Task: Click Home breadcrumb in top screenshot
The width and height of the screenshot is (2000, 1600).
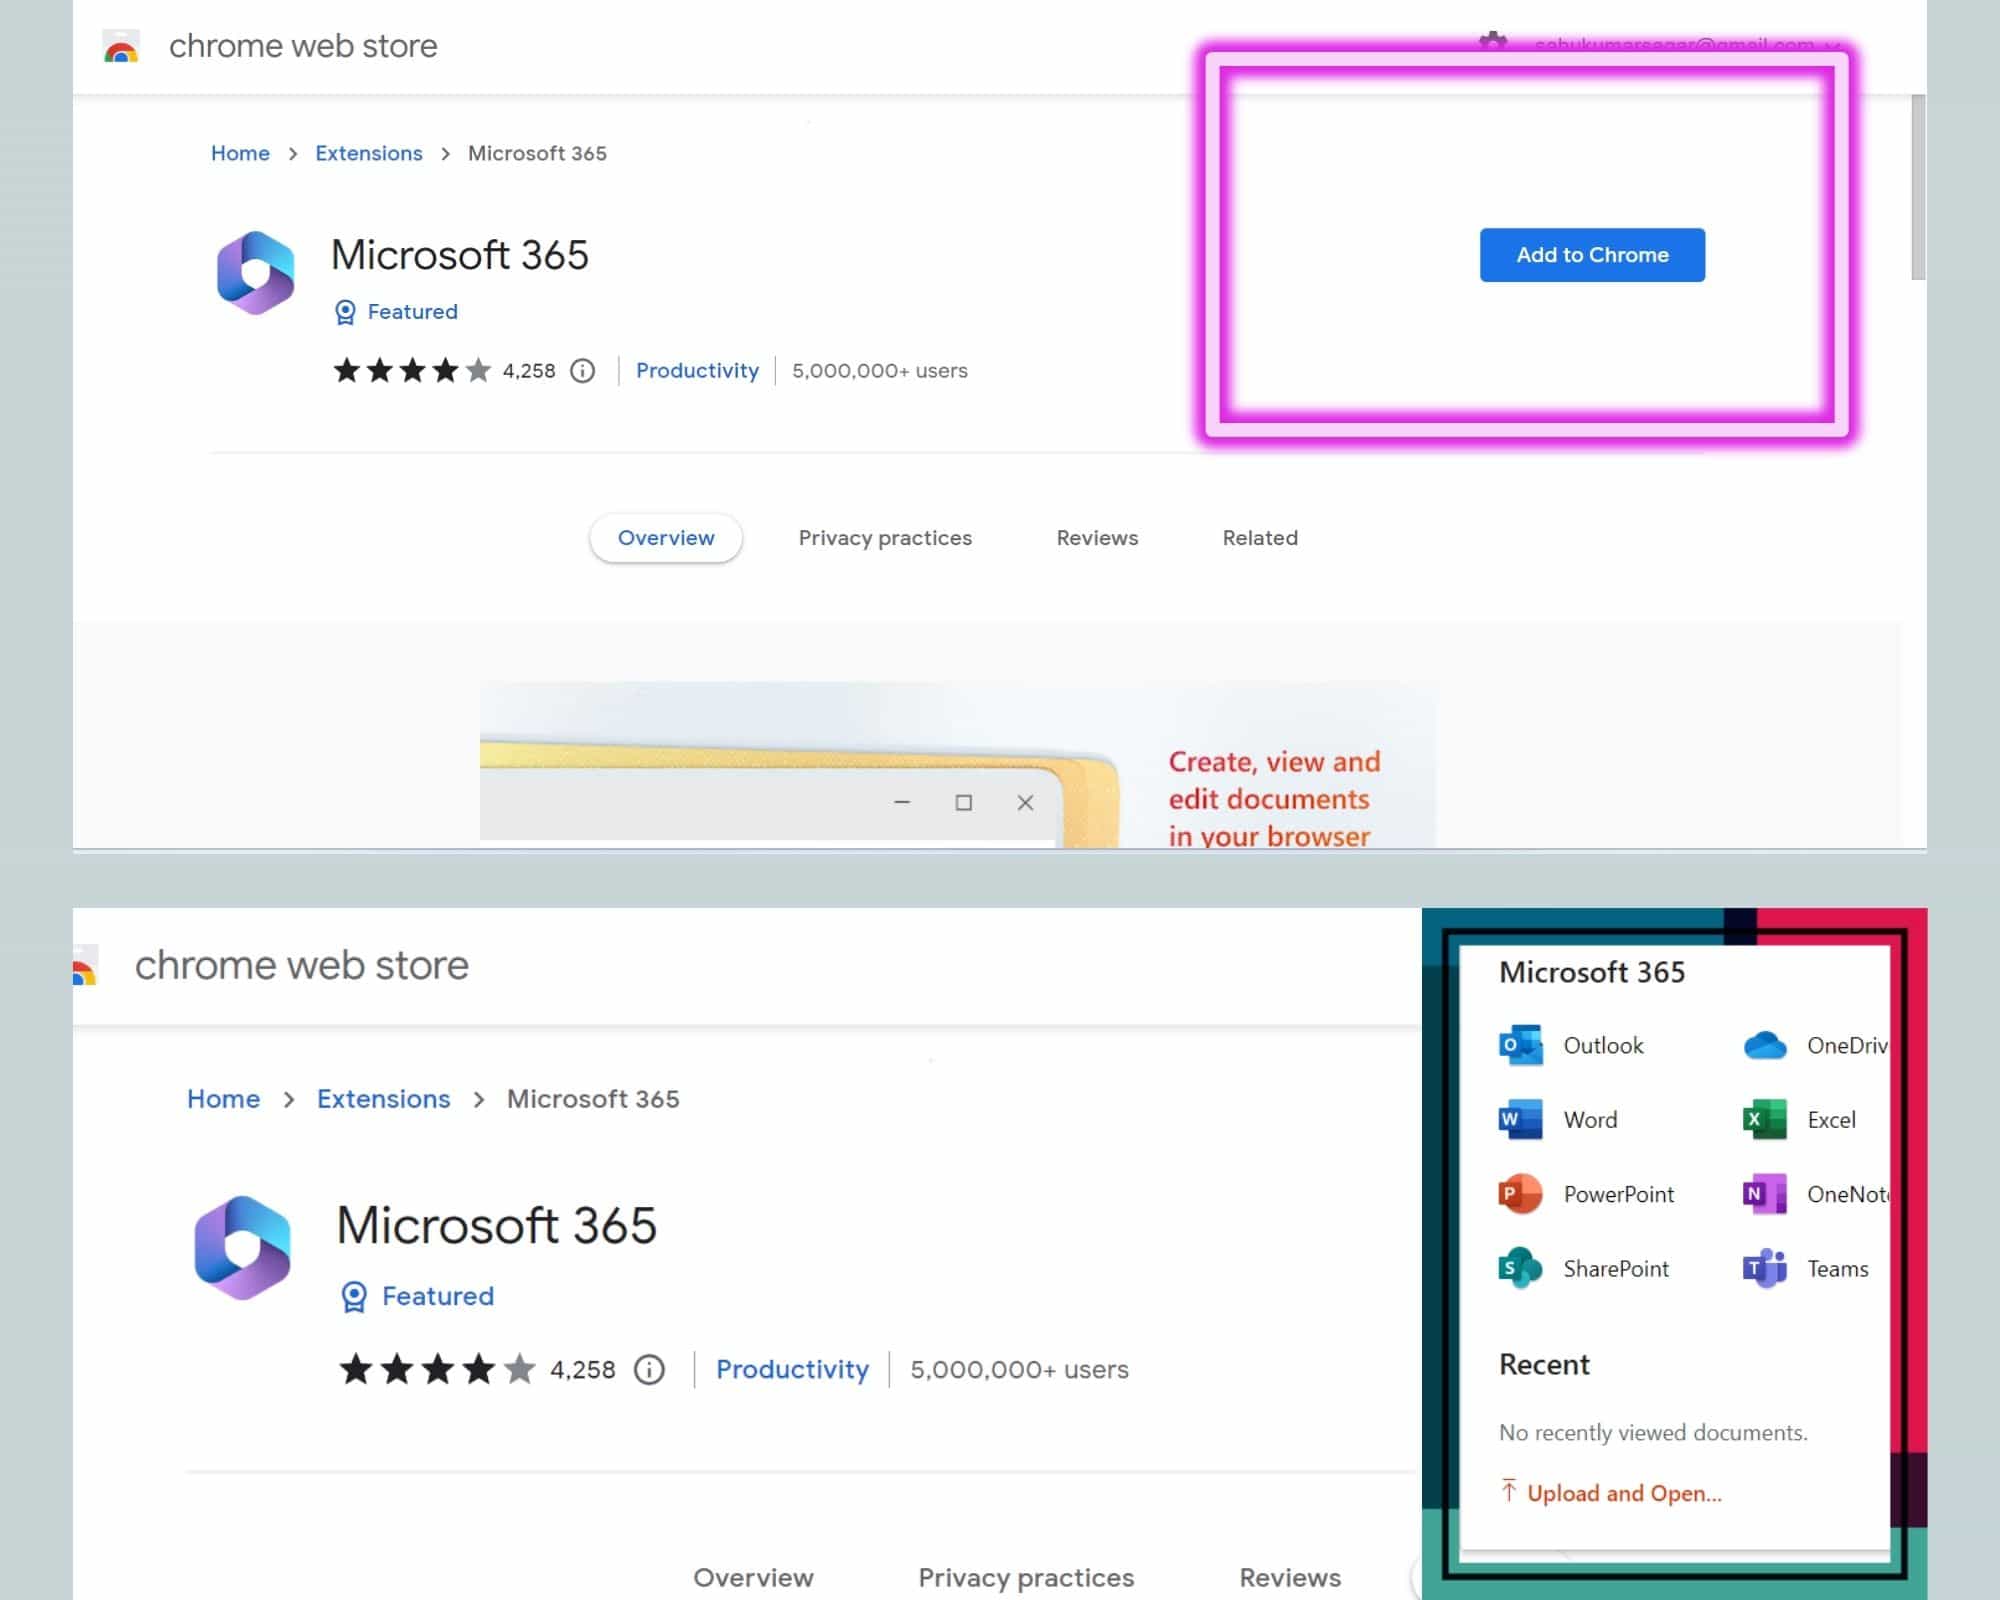Action: (x=240, y=153)
